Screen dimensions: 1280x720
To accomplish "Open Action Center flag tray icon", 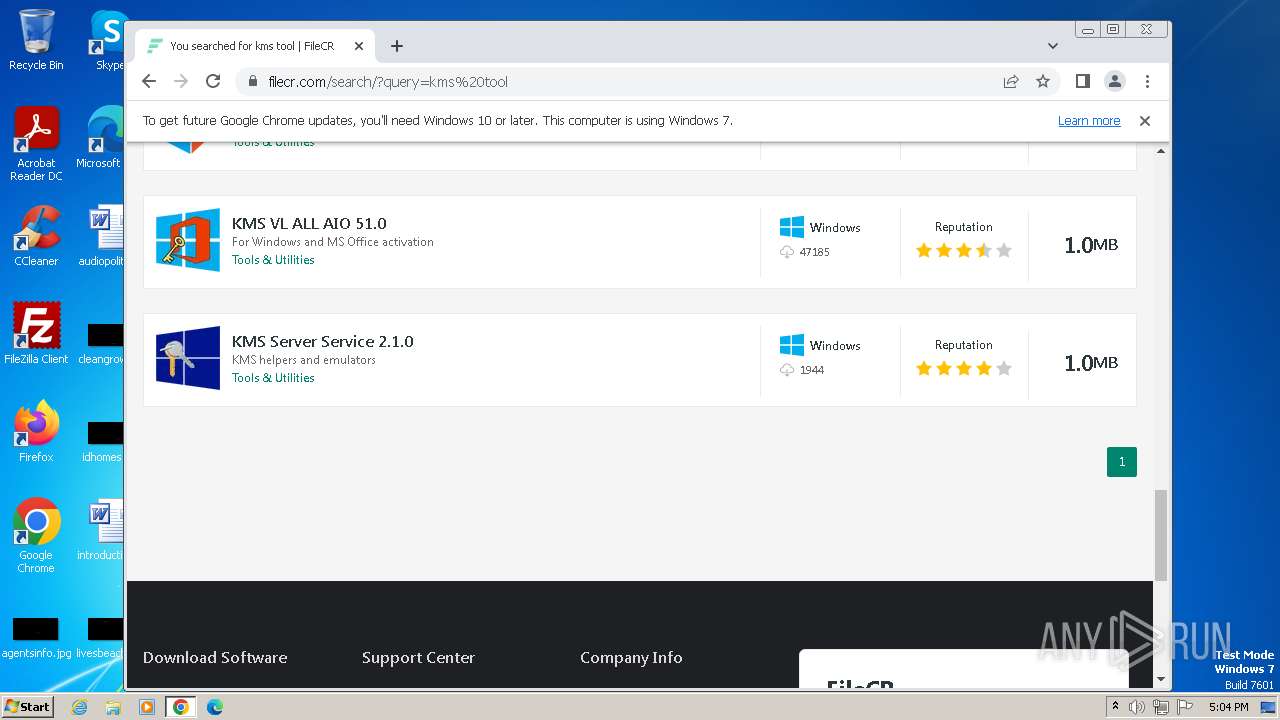I will click(x=1185, y=707).
